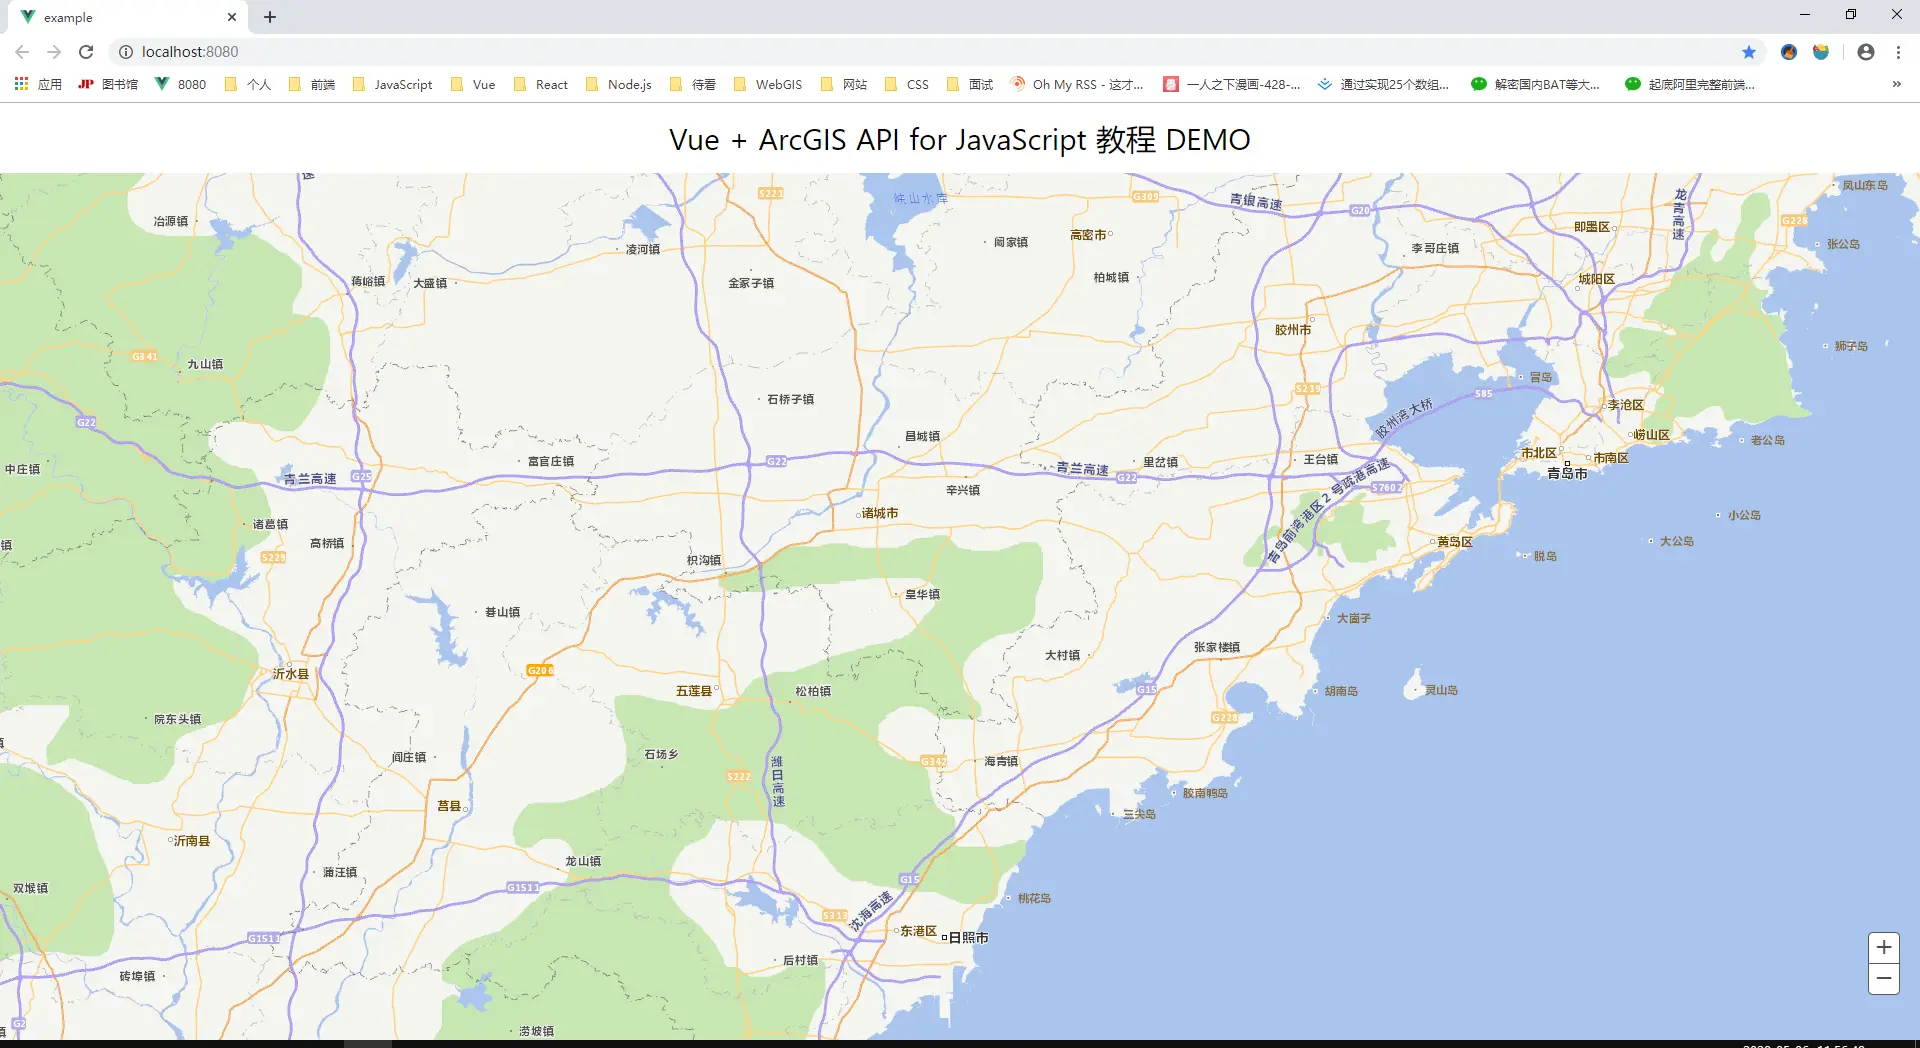Click the 大公岛 island label
Image resolution: width=1920 pixels, height=1048 pixels.
(1677, 541)
